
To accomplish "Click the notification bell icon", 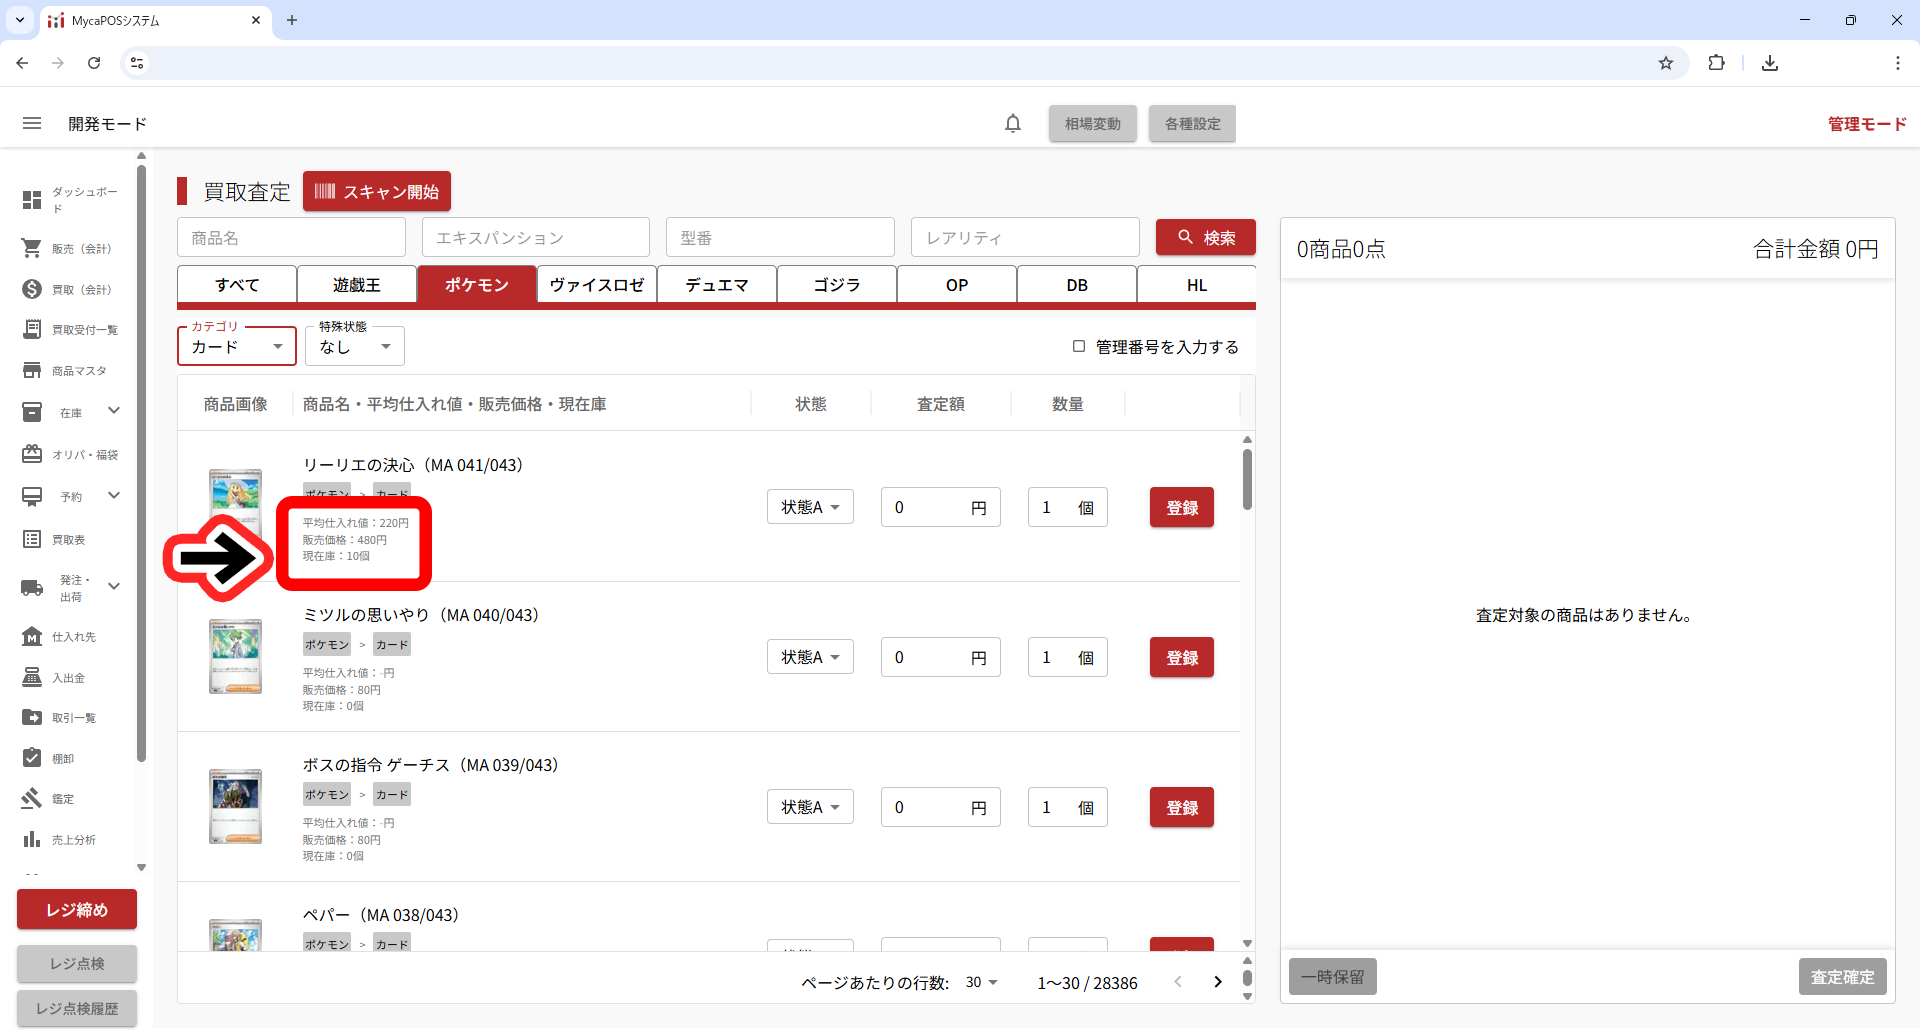I will (x=1012, y=124).
